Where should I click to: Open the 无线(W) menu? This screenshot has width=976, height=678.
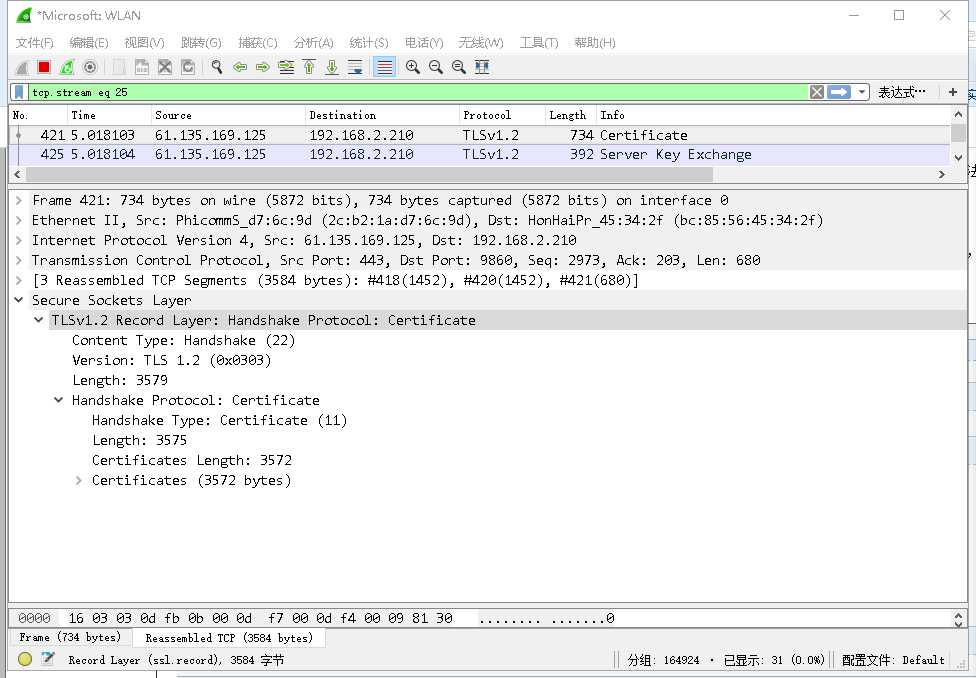[x=481, y=42]
